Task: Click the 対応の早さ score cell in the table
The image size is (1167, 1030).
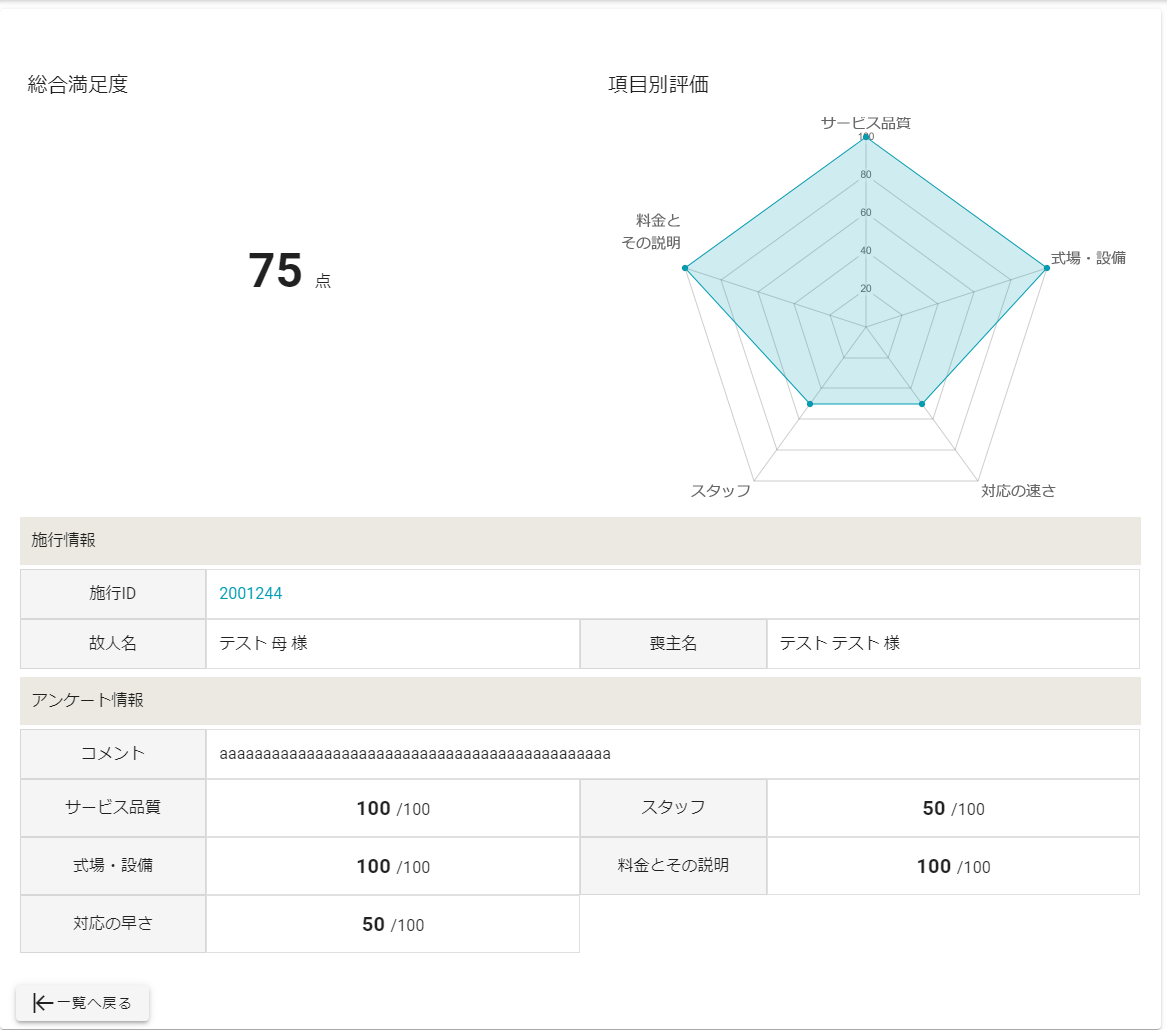Action: pyautogui.click(x=393, y=925)
